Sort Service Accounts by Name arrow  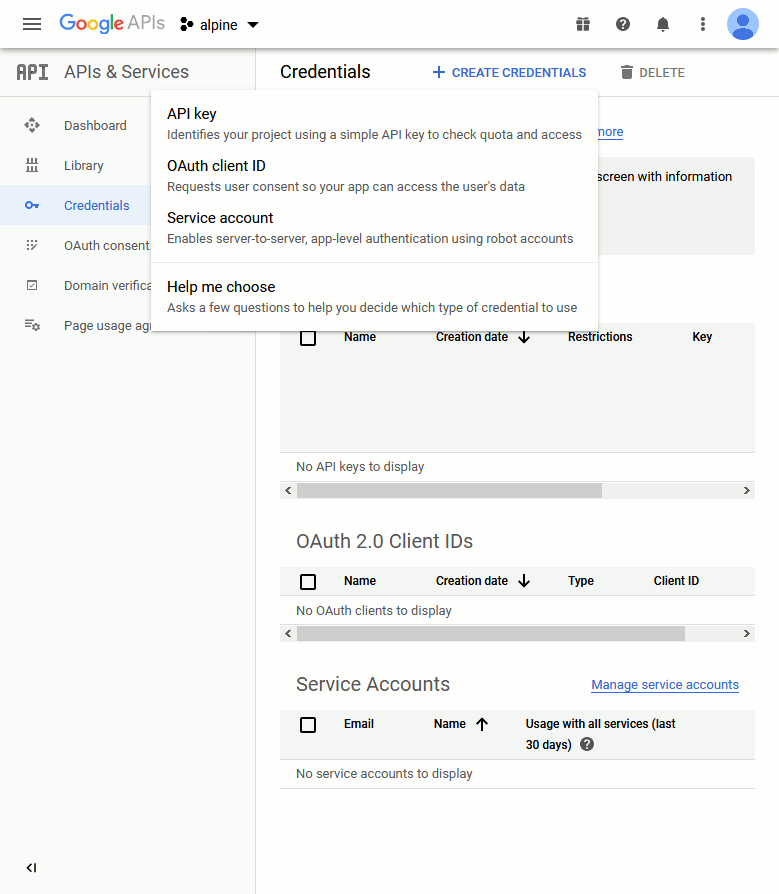[482, 724]
